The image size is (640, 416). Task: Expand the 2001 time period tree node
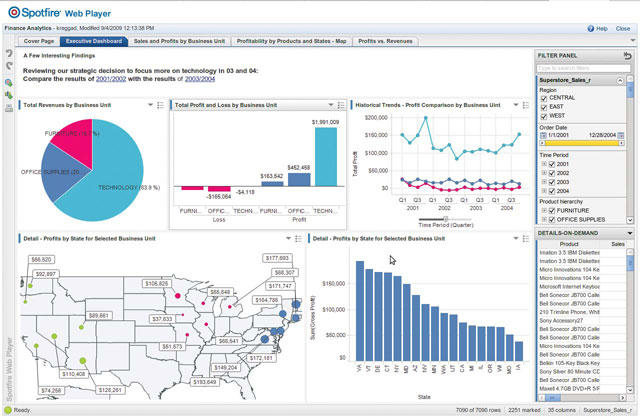coord(544,164)
